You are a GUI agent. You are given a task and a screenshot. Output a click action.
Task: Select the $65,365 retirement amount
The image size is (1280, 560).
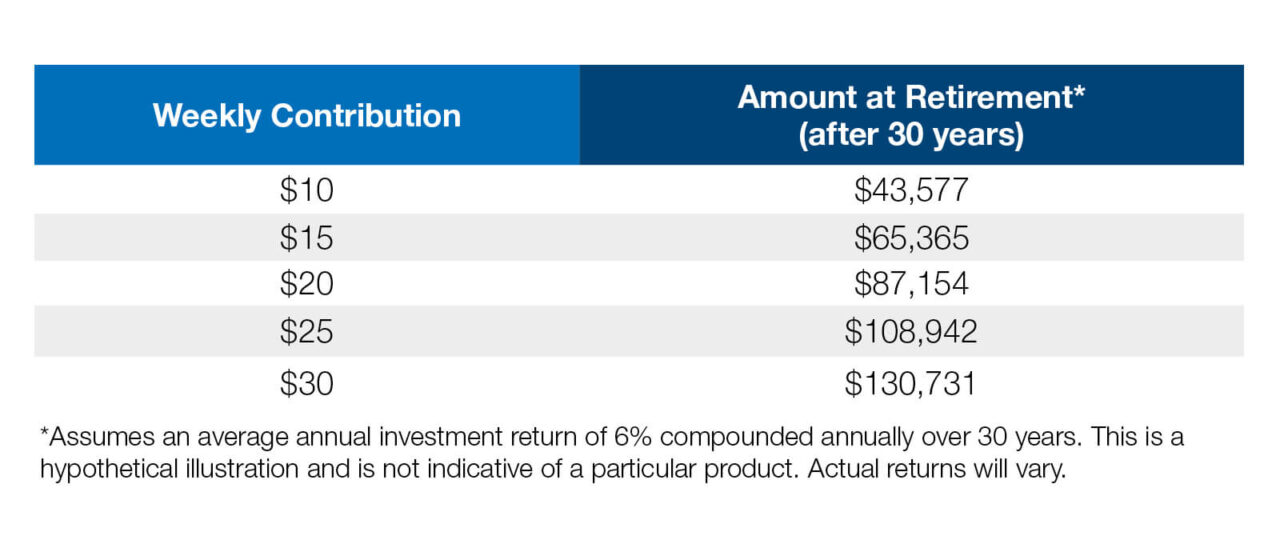click(x=911, y=237)
